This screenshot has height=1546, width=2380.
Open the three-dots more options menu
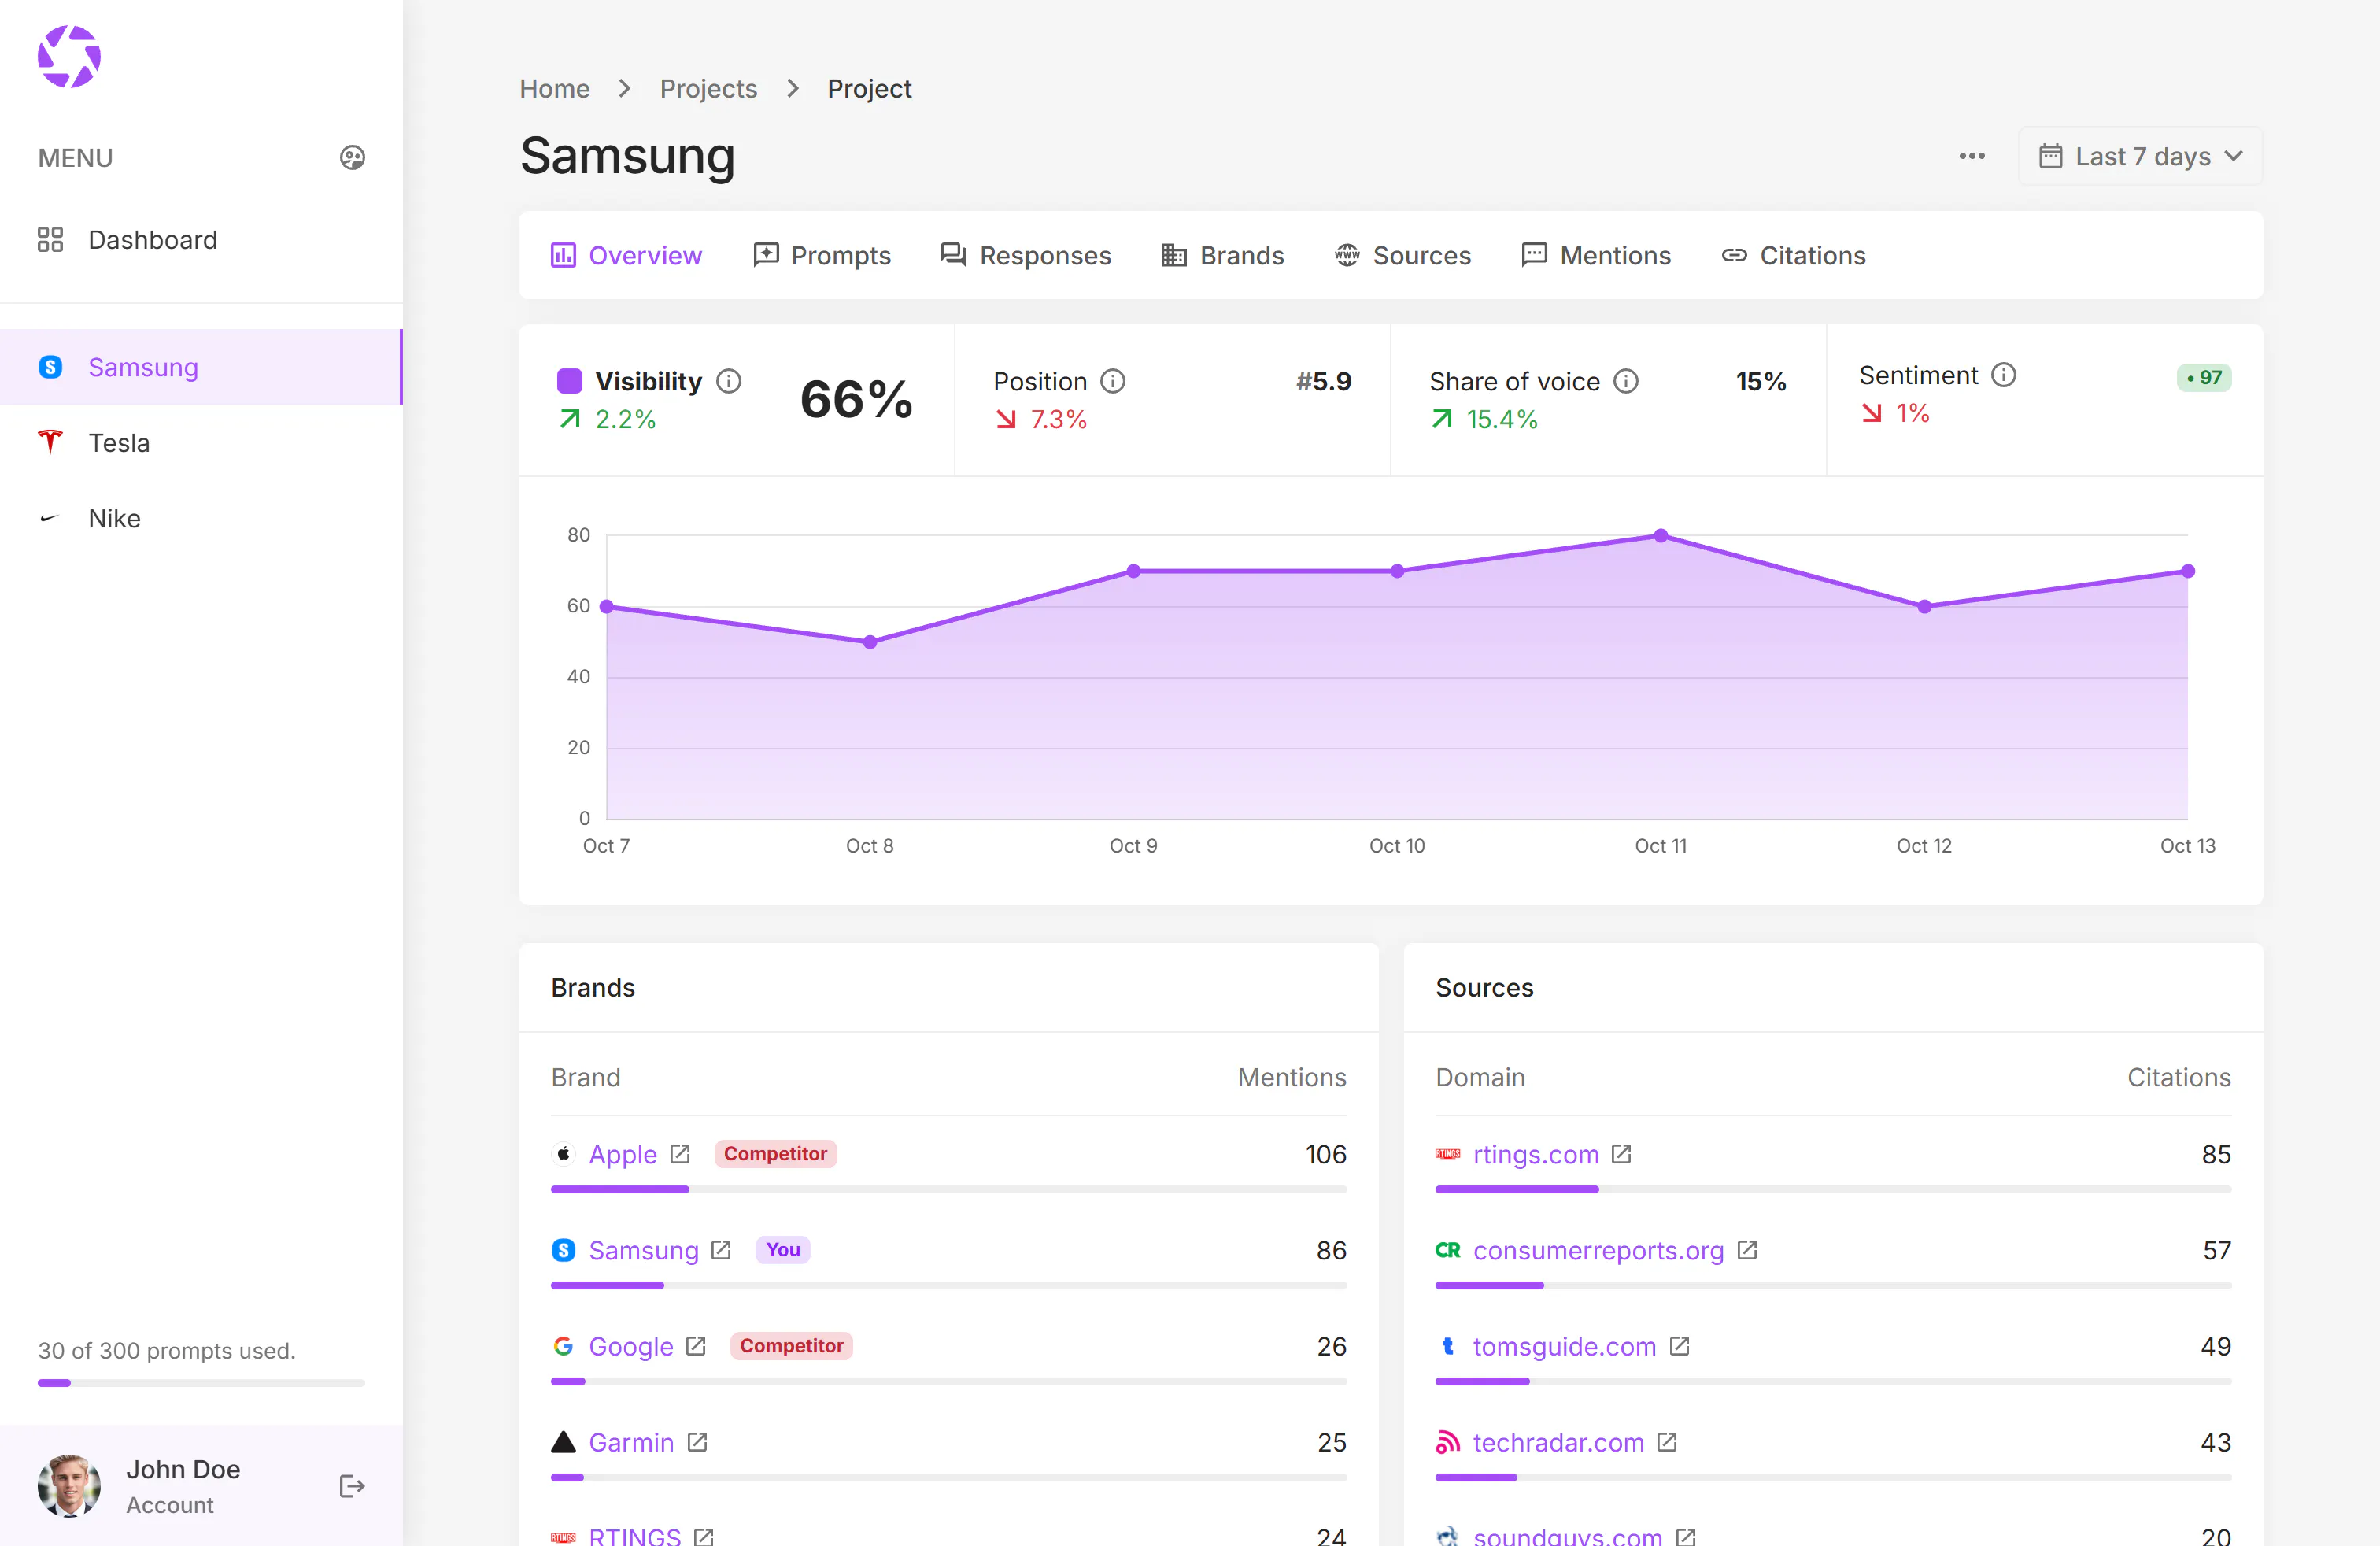pos(1972,156)
